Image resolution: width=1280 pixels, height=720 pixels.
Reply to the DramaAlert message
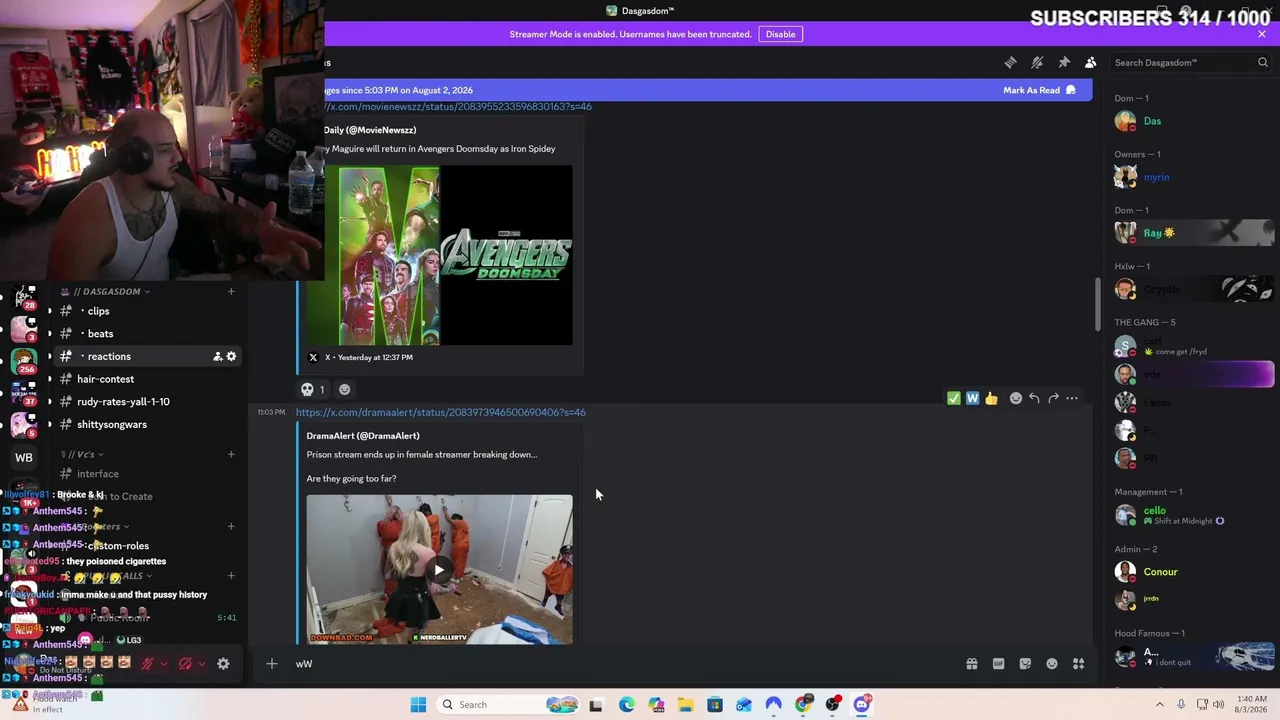1034,398
